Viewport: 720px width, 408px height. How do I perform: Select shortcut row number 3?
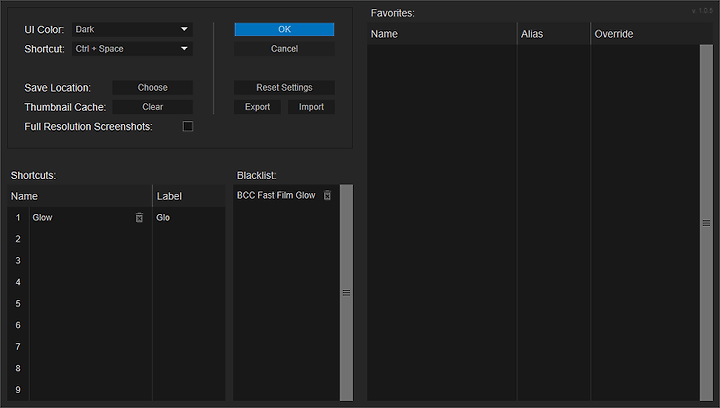tap(18, 261)
